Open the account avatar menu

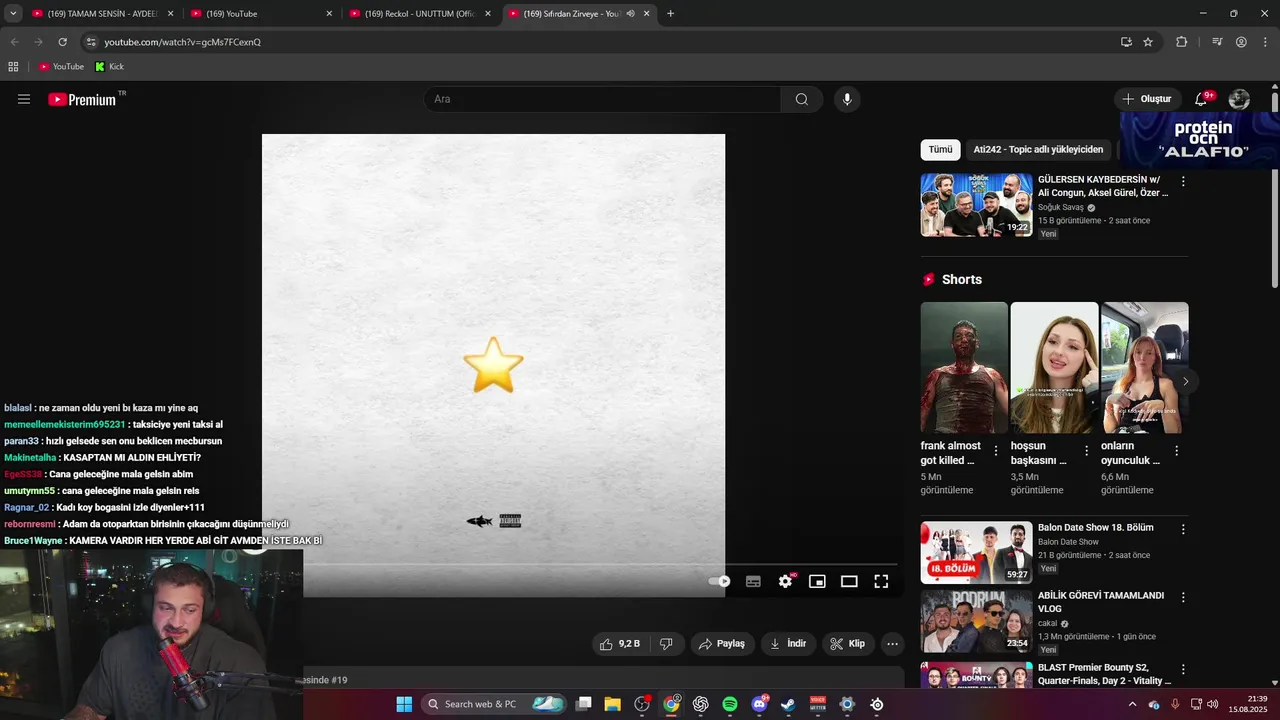point(1239,99)
